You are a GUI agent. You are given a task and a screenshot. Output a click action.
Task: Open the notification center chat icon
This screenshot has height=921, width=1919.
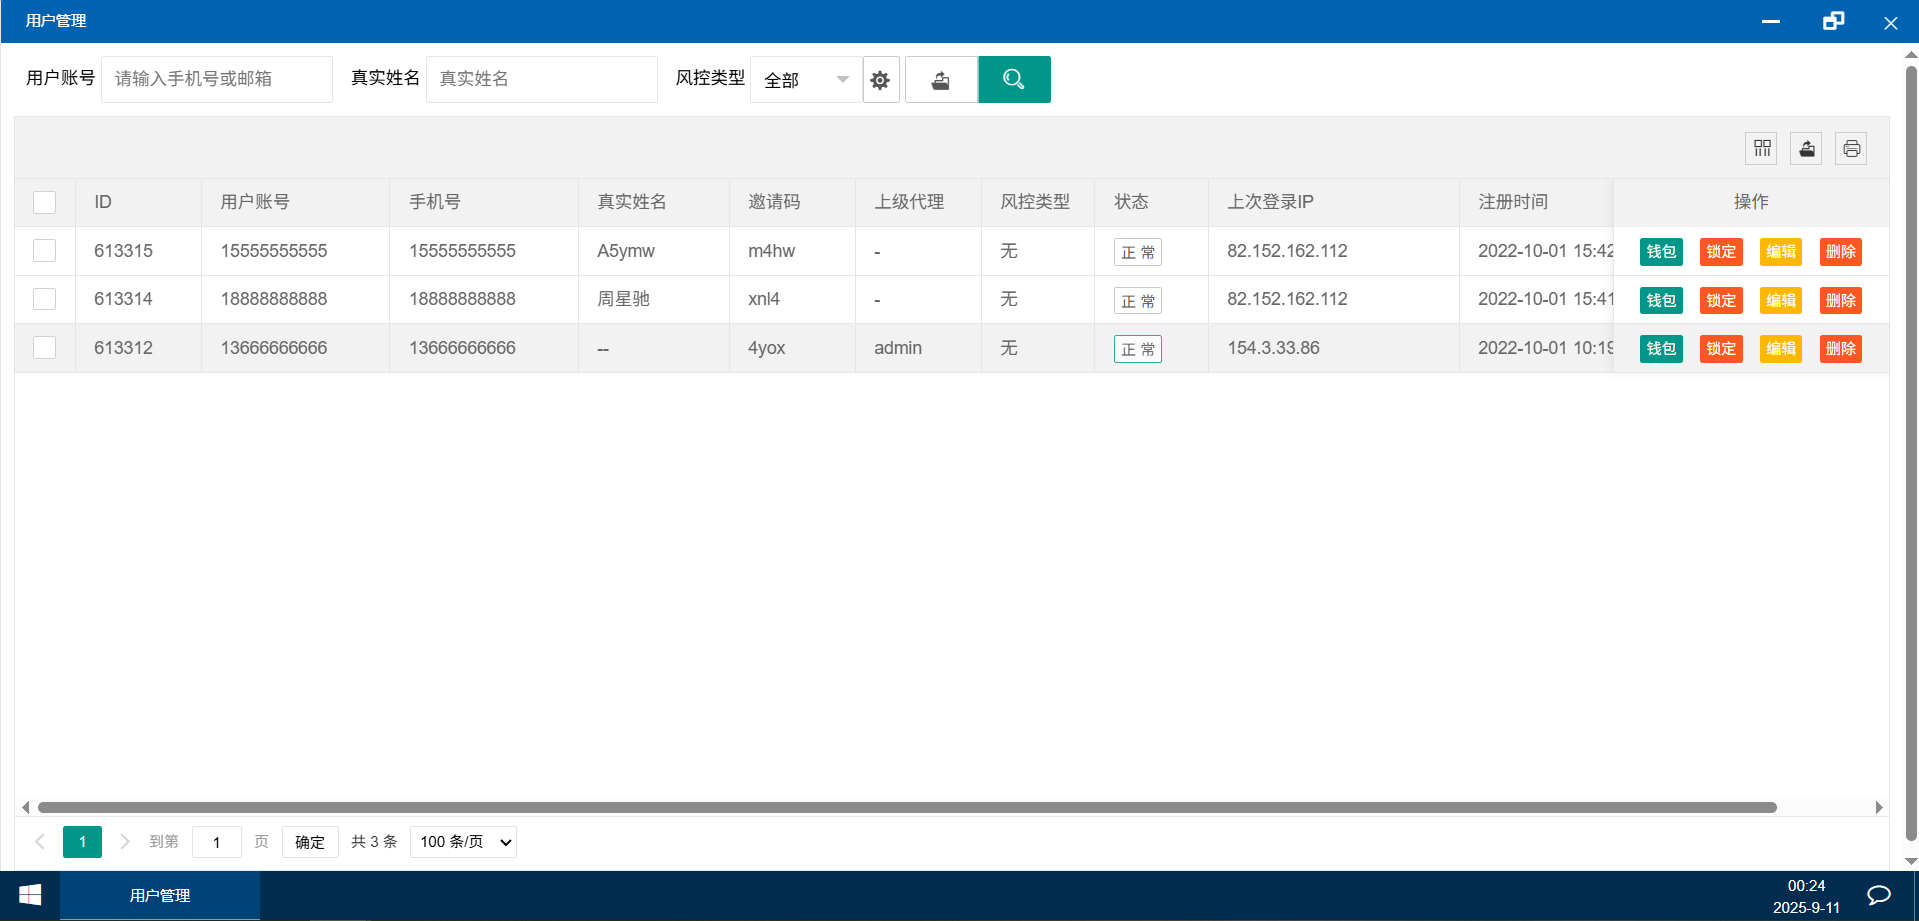[x=1879, y=895]
